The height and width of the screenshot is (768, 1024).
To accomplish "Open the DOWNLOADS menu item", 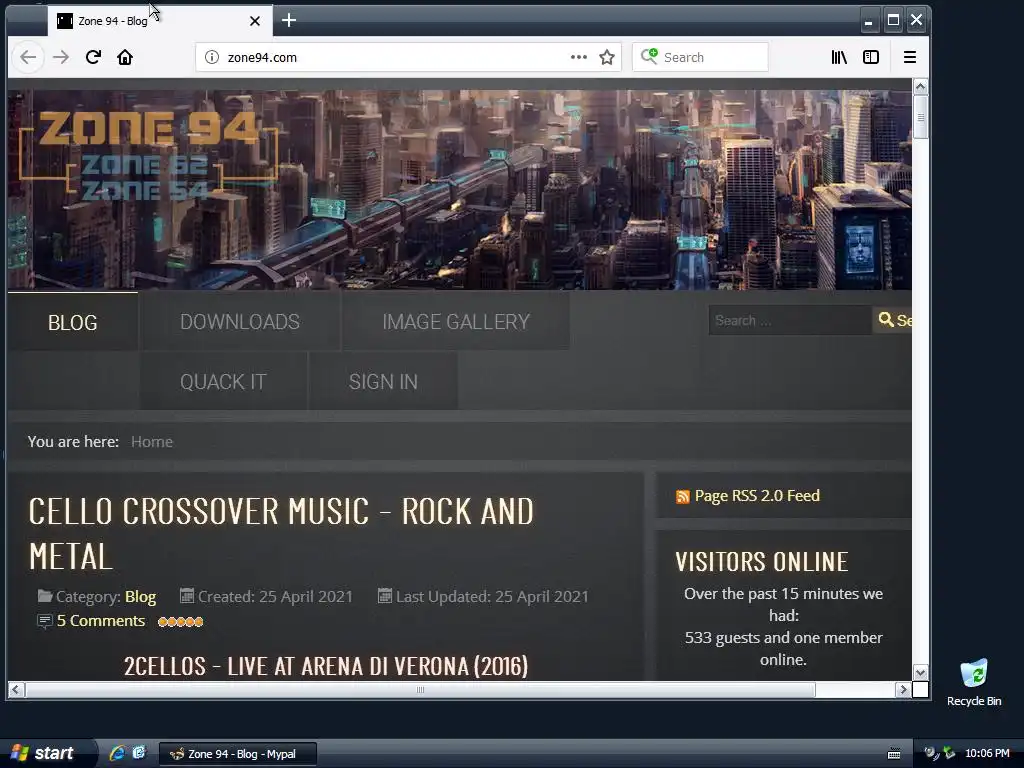I will click(240, 322).
